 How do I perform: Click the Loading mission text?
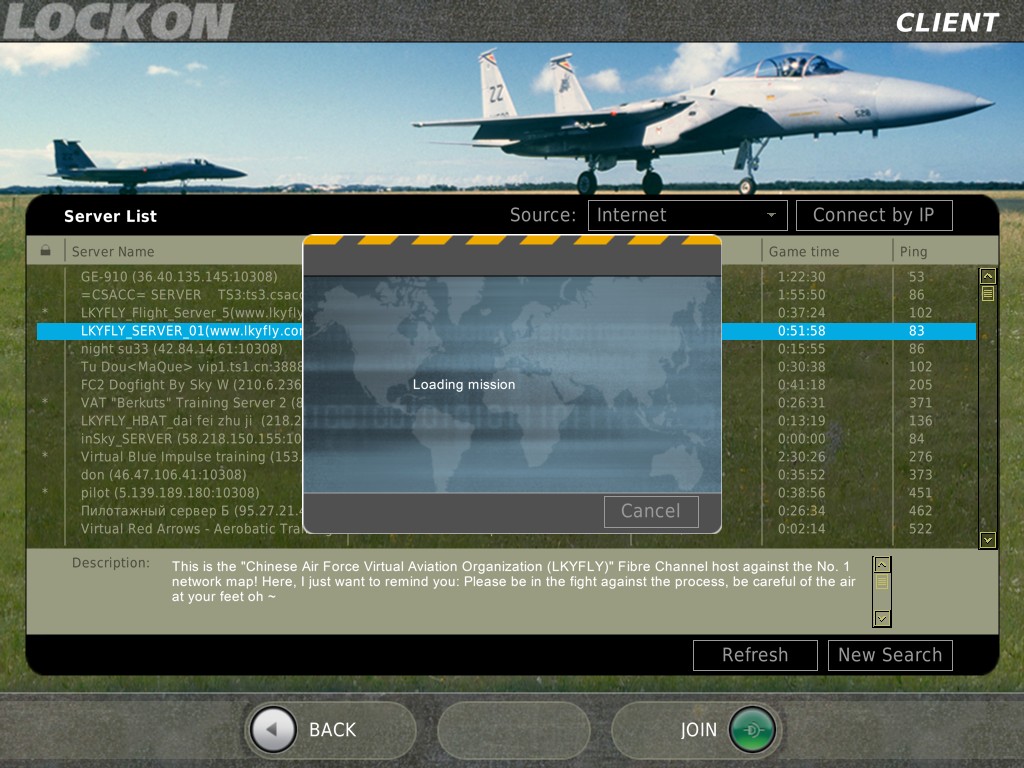tap(464, 385)
